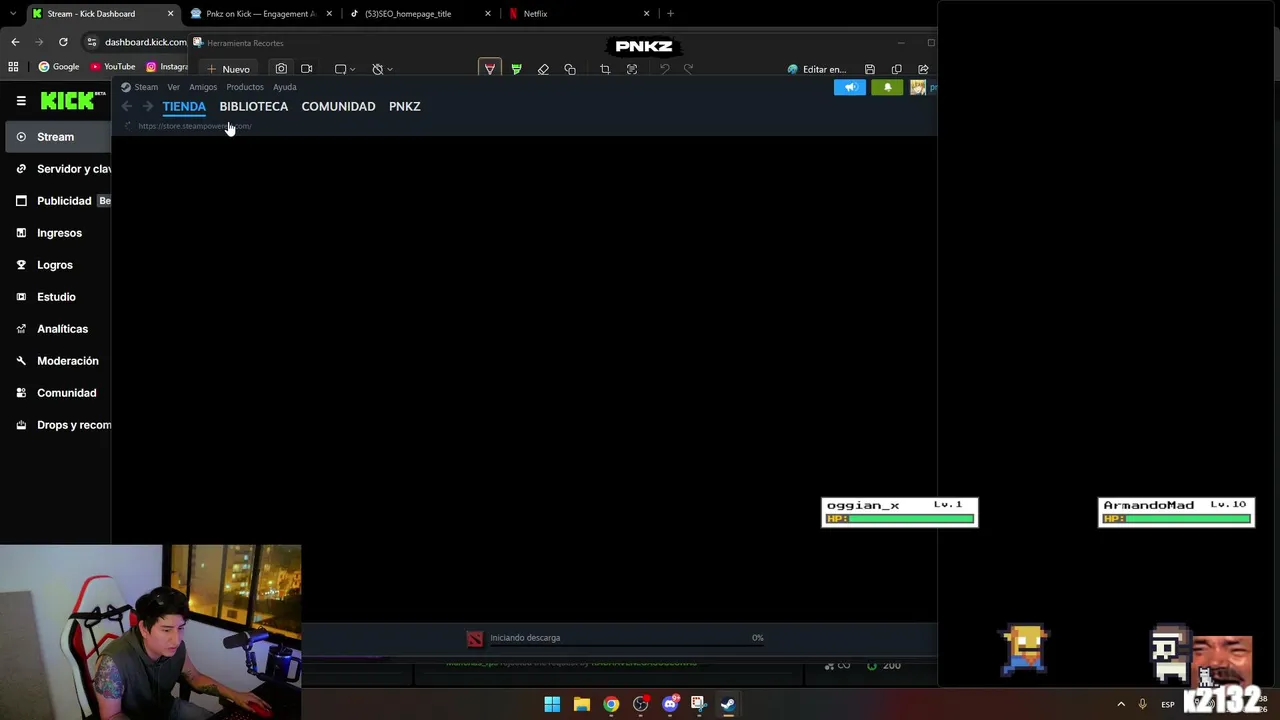The image size is (1280, 720).
Task: Open the Ayuda menu in Steam
Action: point(285,87)
